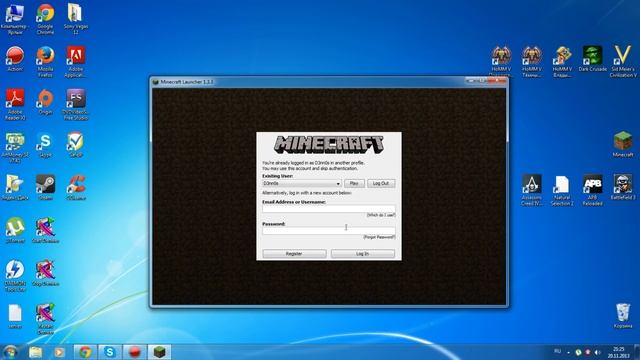Select the Battlefield 3 desktop shortcut
Viewport: 640px width, 360px height.
[x=623, y=187]
